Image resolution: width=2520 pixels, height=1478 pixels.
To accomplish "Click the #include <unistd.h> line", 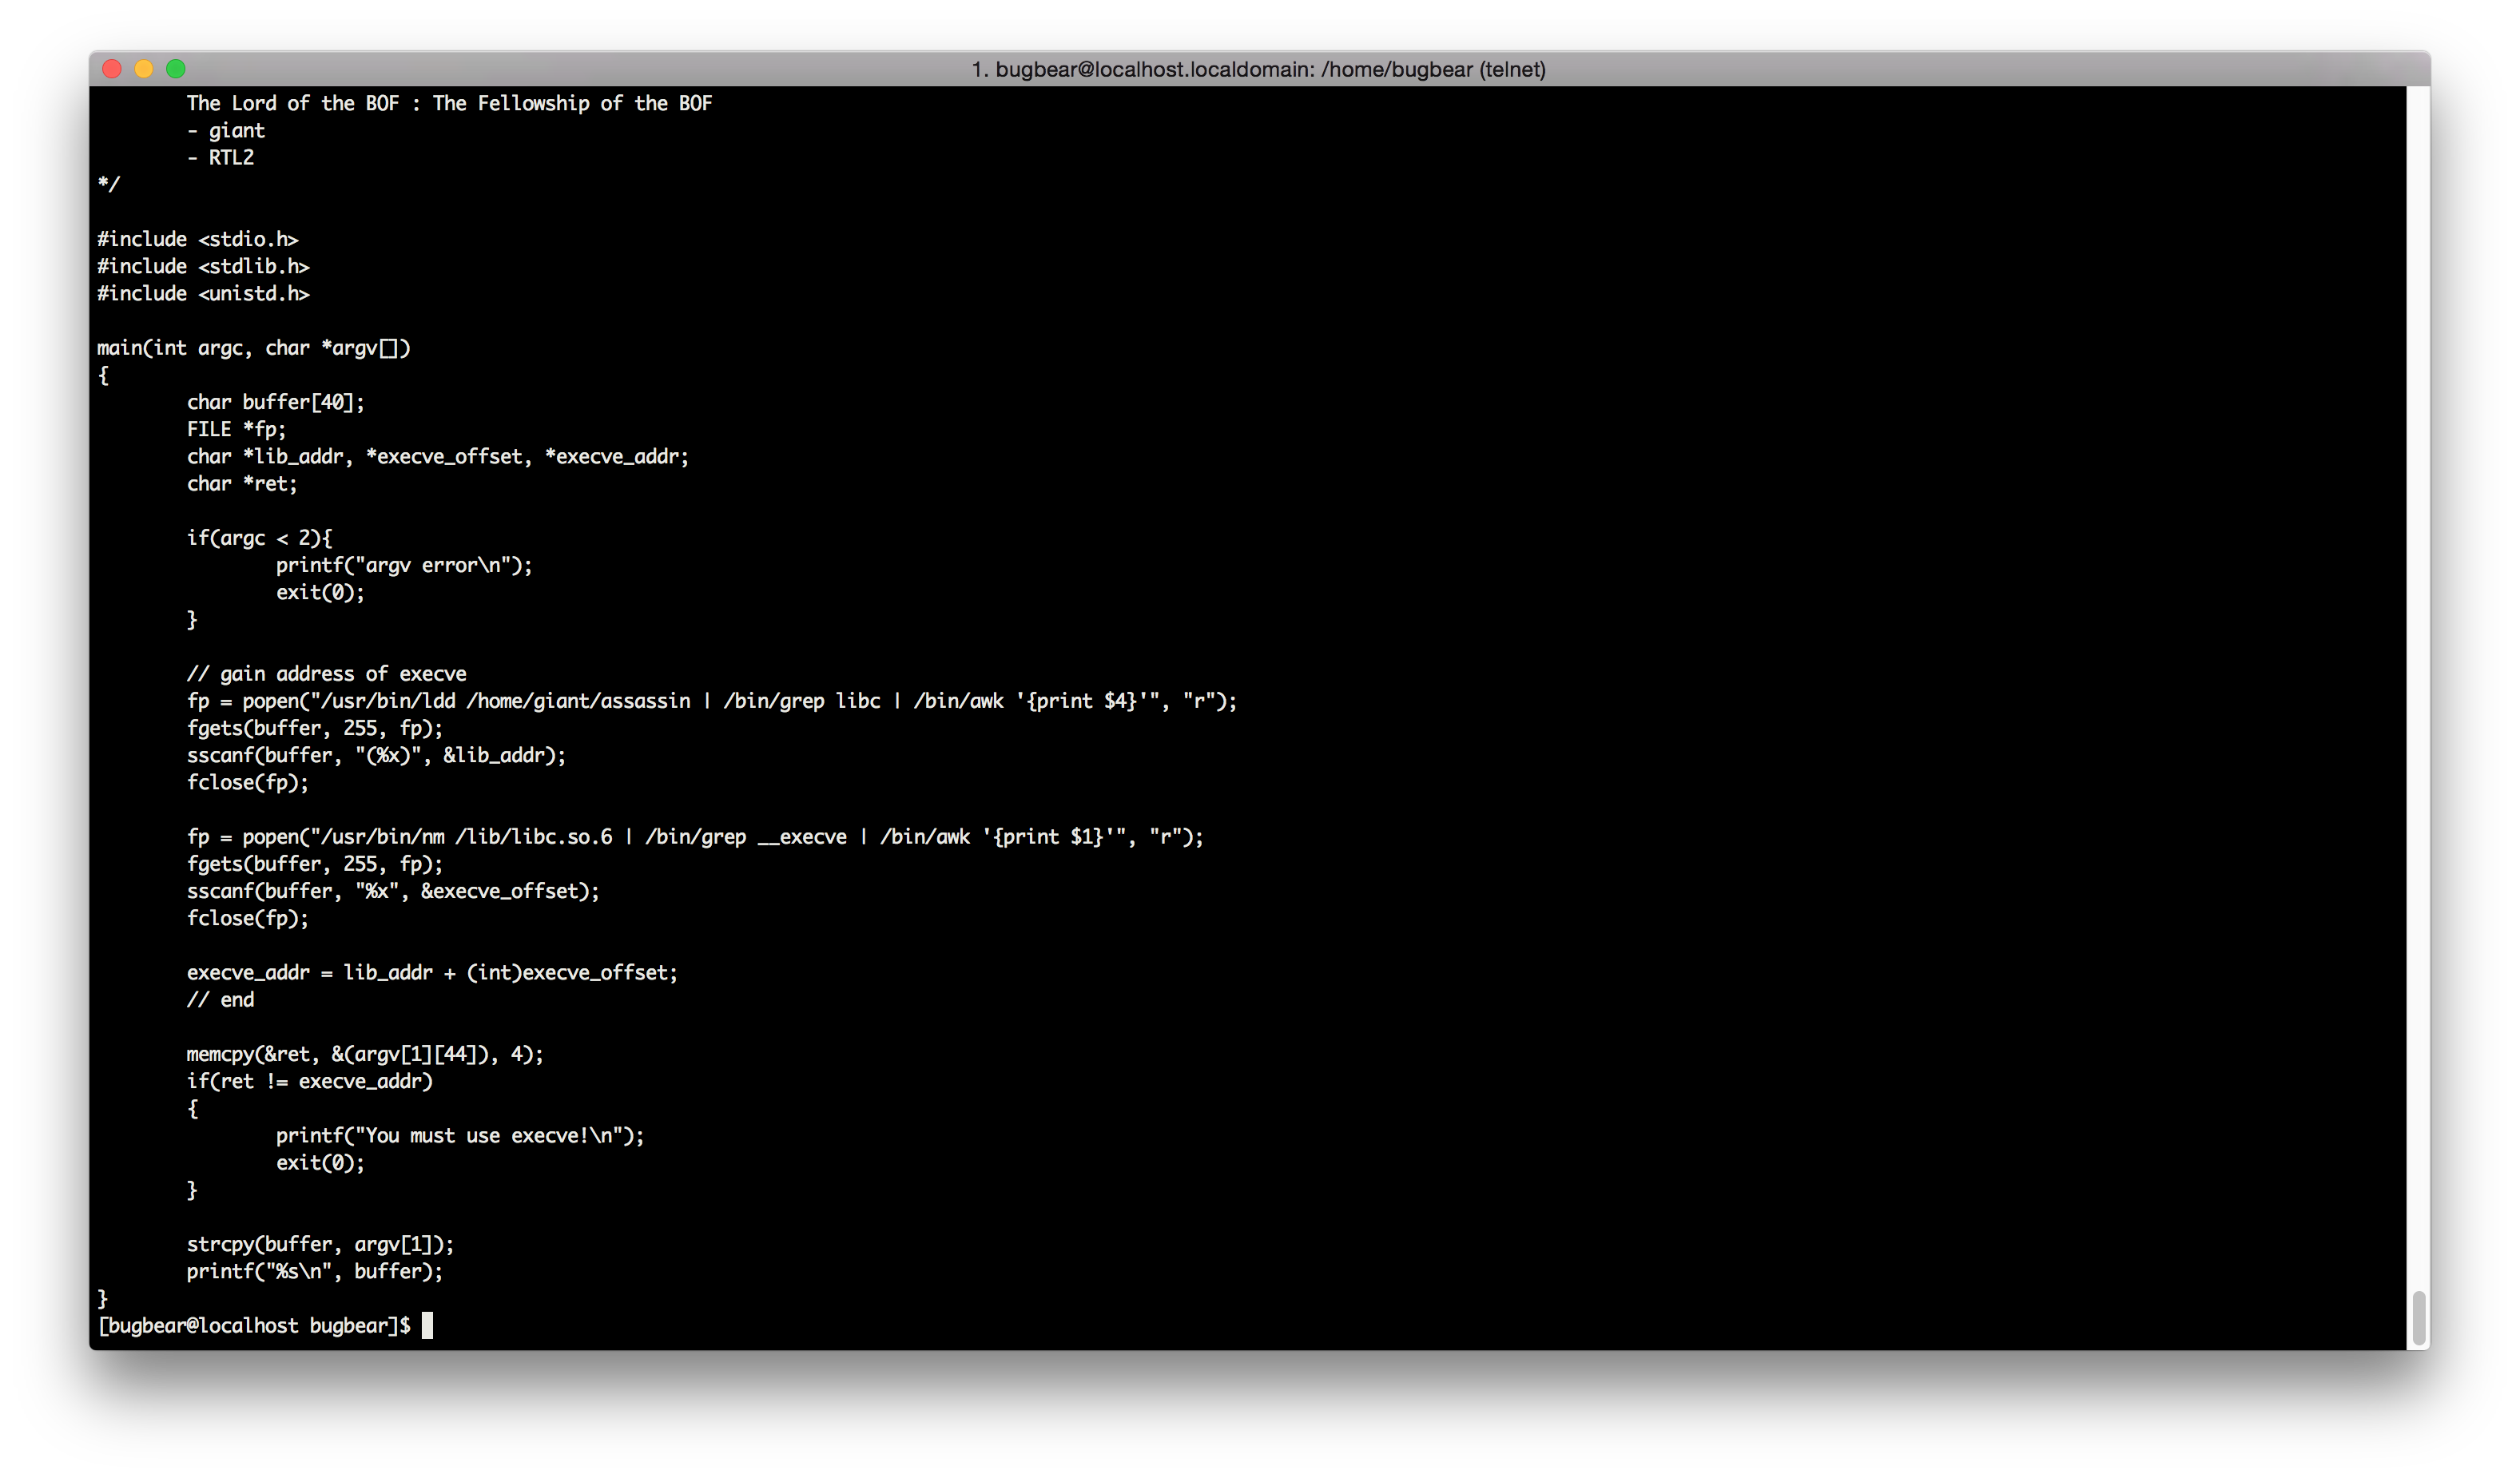I will point(203,293).
